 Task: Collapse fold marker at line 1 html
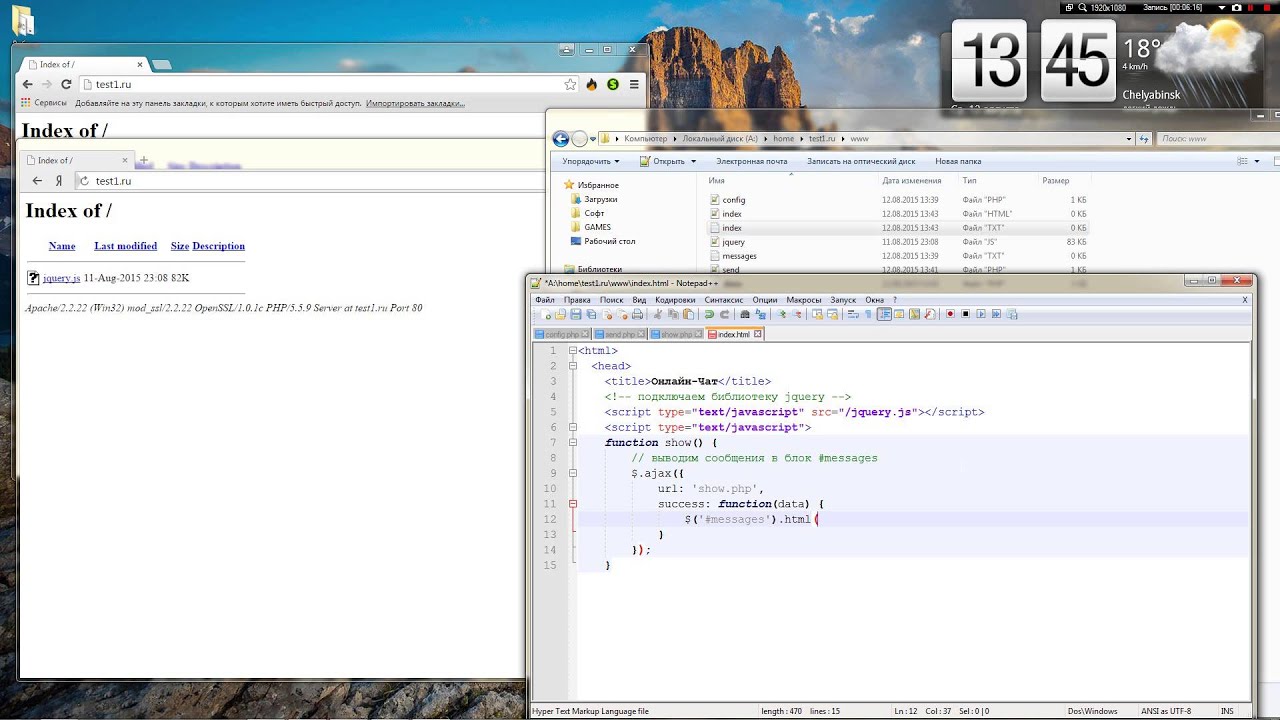572,351
